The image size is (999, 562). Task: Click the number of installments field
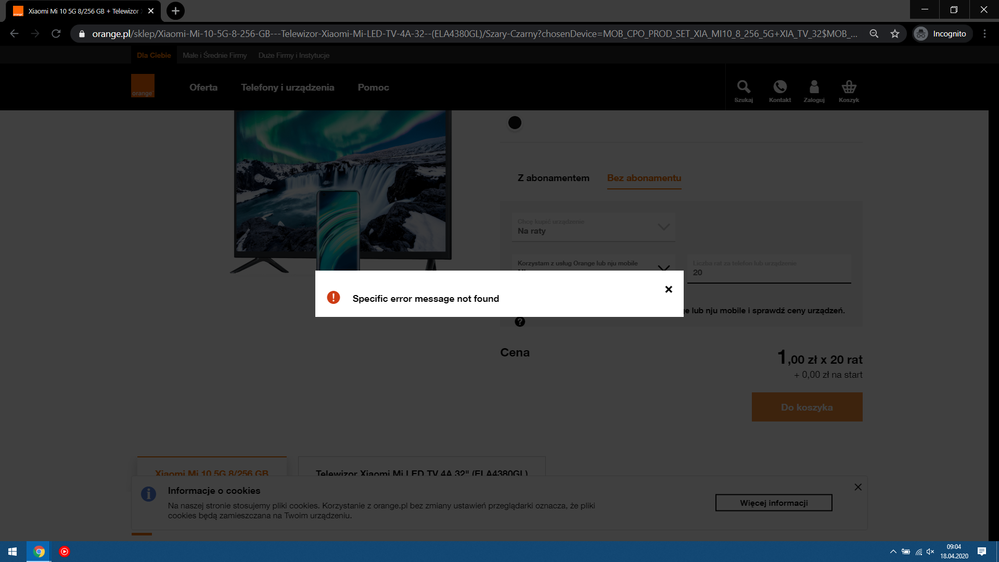769,268
